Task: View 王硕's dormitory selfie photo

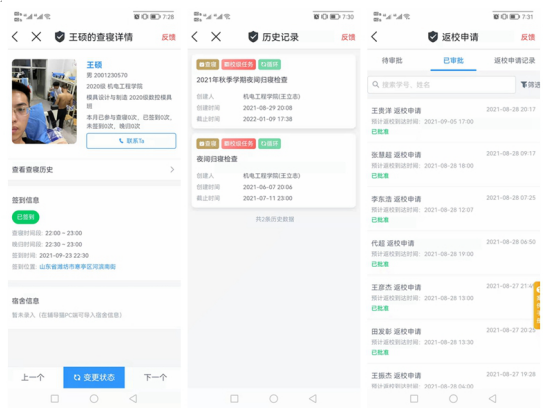Action: click(x=44, y=101)
